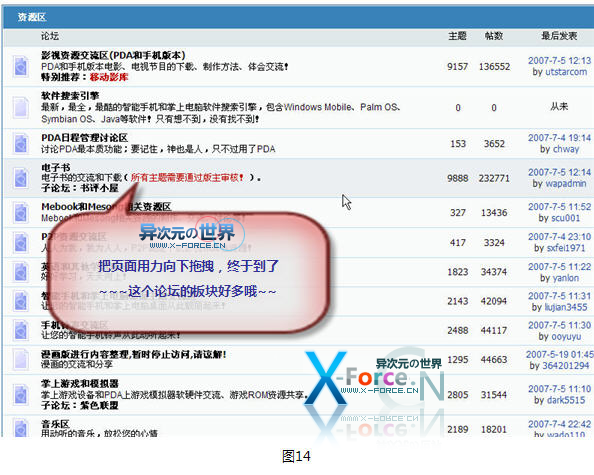Click forum icon beside 掌上游戏和模拟器

[x=21, y=394]
